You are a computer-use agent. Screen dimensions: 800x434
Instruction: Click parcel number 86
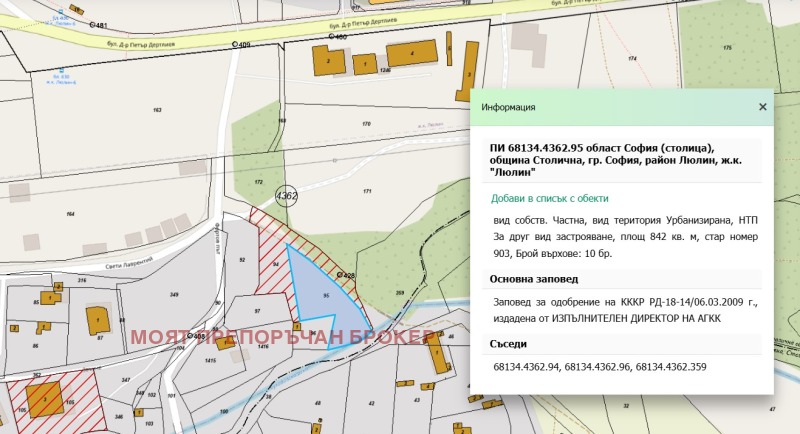35,346
